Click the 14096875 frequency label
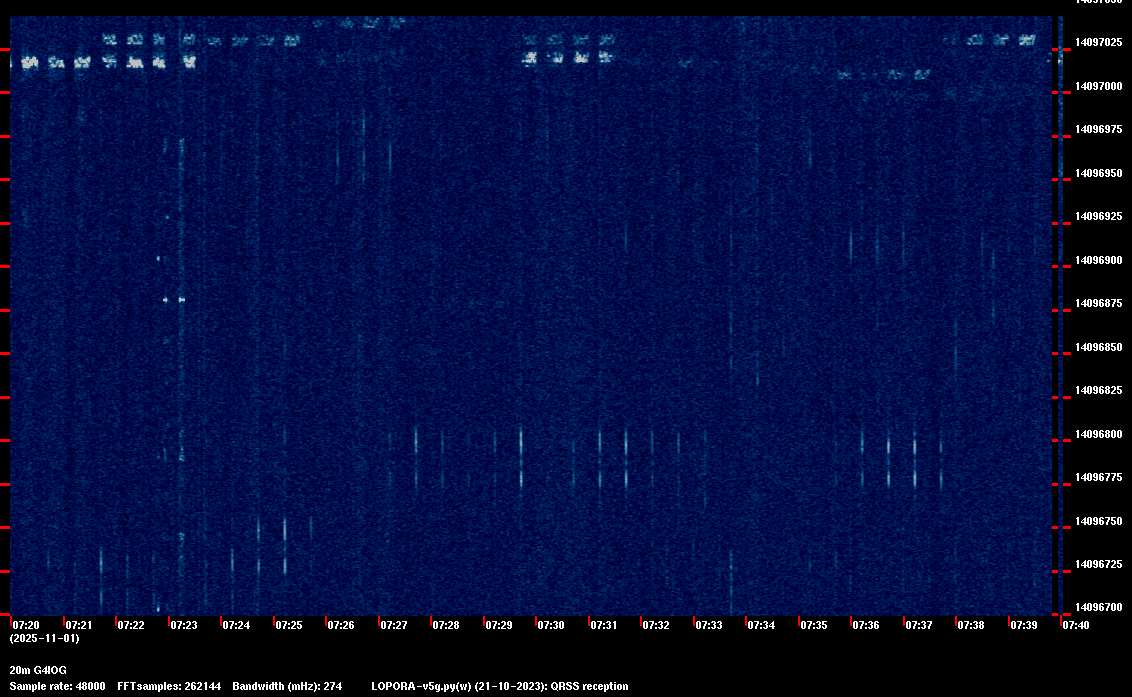 (x=1098, y=303)
